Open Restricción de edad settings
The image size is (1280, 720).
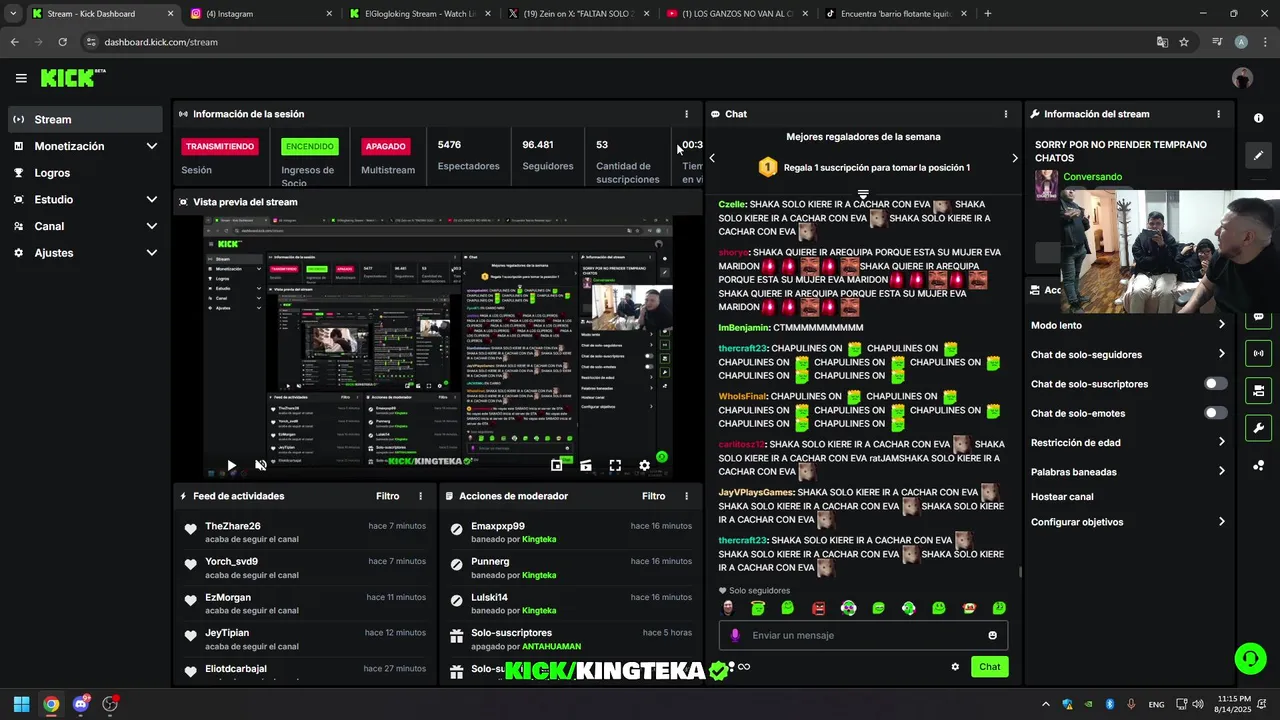(x=1128, y=442)
